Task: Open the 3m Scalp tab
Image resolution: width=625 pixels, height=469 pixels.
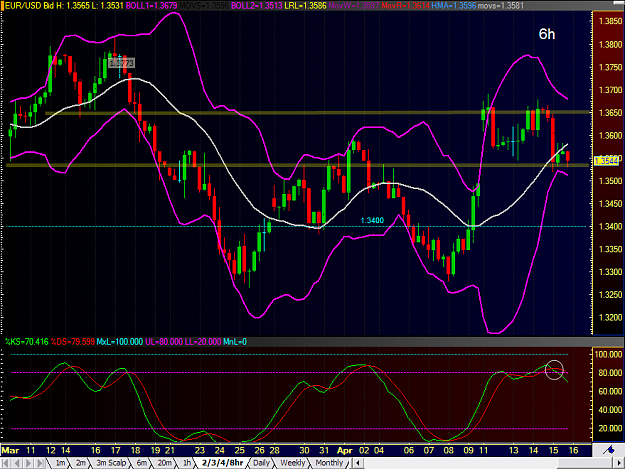Action: (x=111, y=463)
